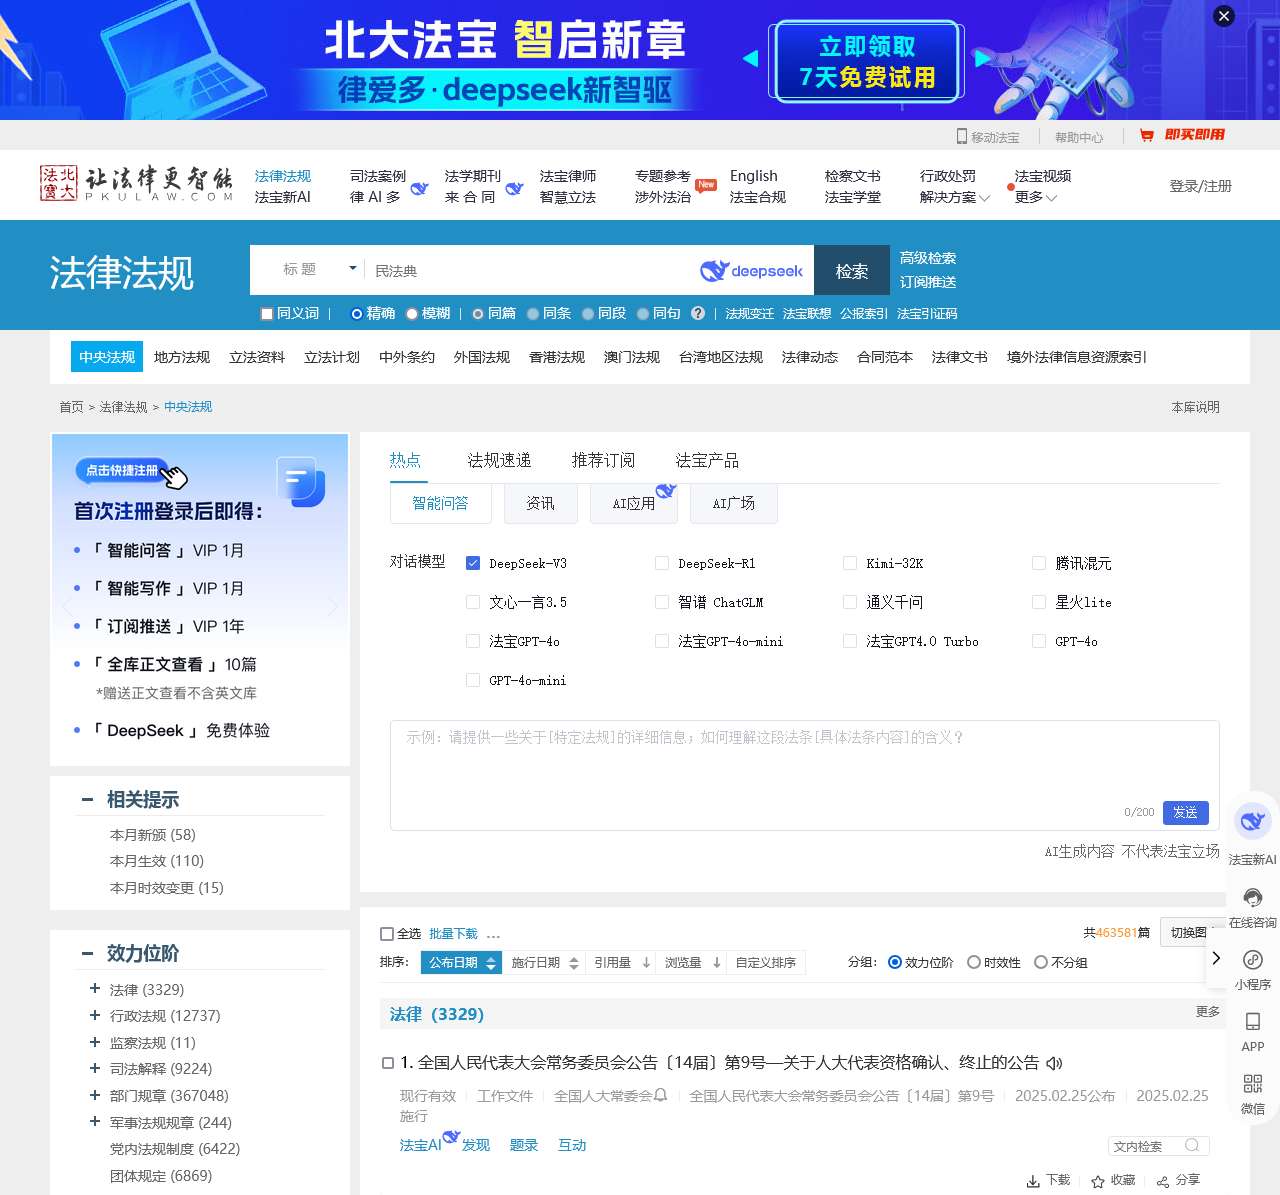Uncheck DeepSeek-V3 model checkbox
Image resolution: width=1280 pixels, height=1195 pixels.
pyautogui.click(x=473, y=563)
